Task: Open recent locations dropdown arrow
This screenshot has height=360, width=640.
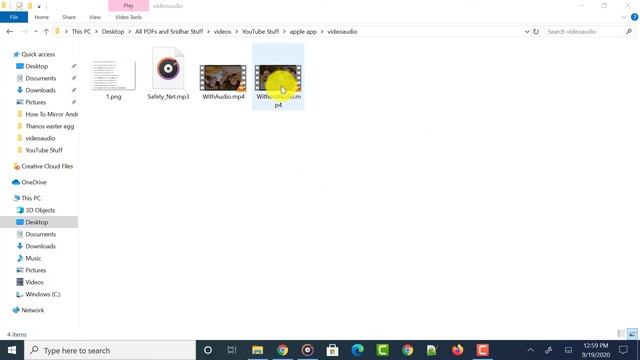Action: pyautogui.click(x=36, y=31)
